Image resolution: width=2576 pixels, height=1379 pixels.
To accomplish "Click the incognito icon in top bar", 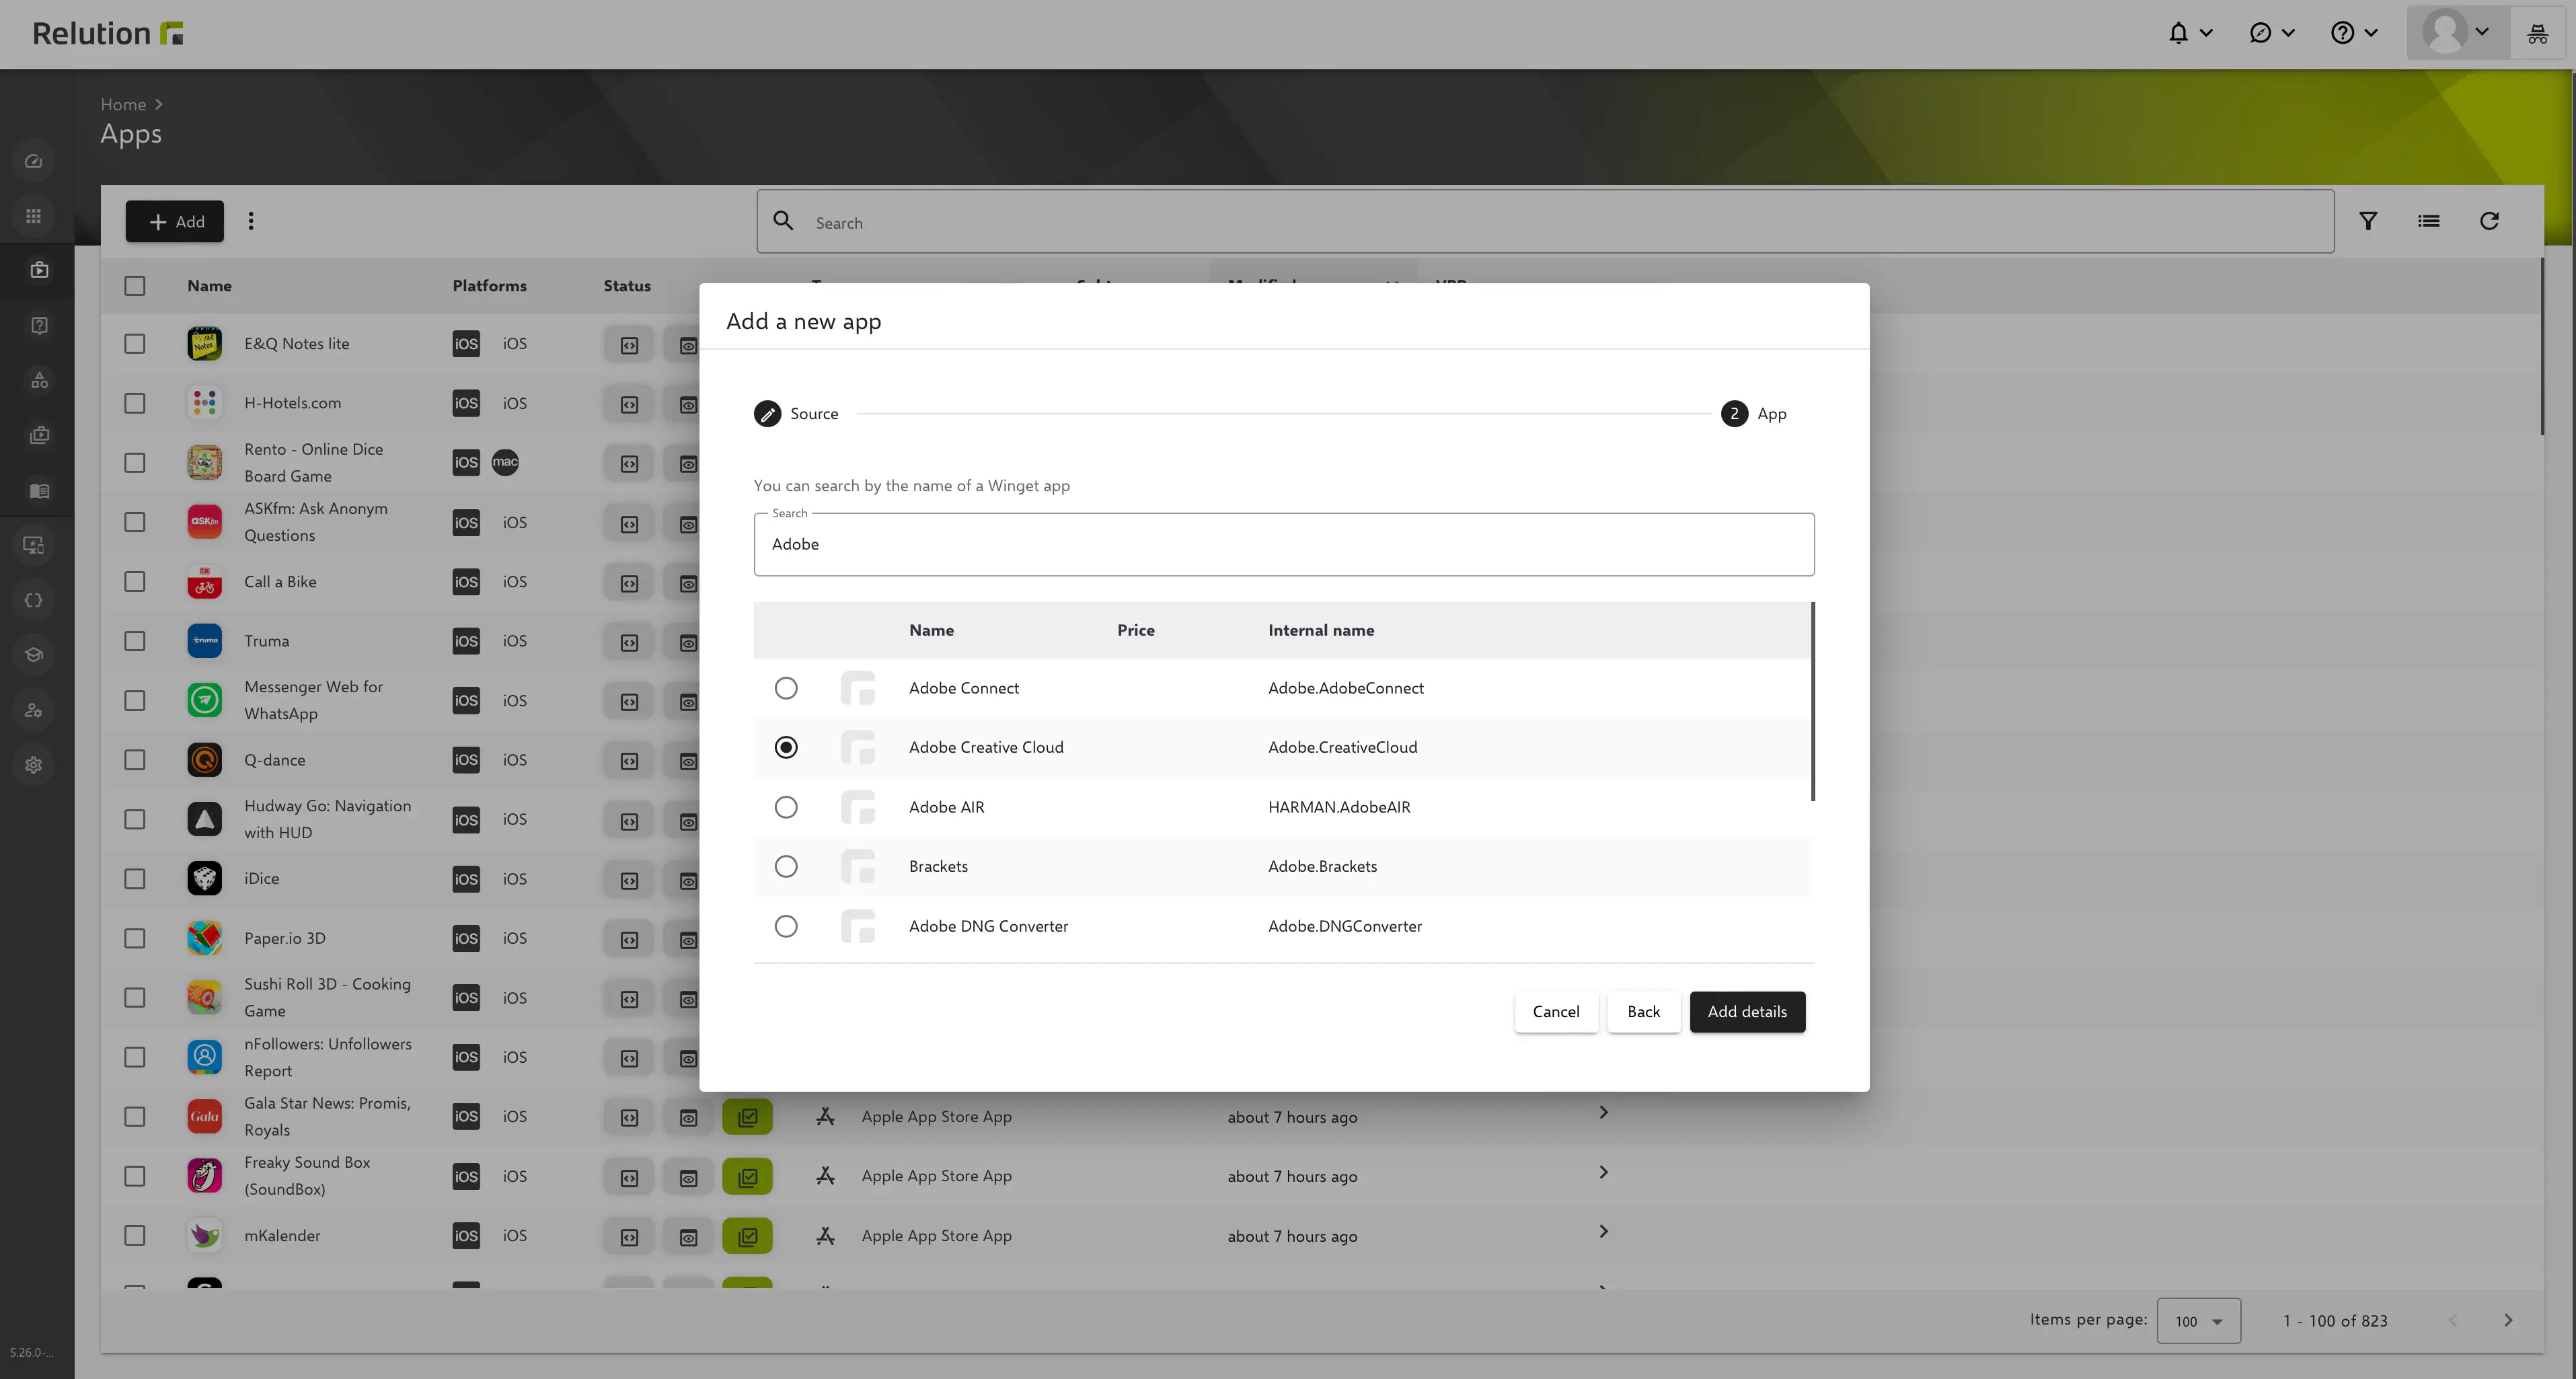I will click(x=2537, y=33).
